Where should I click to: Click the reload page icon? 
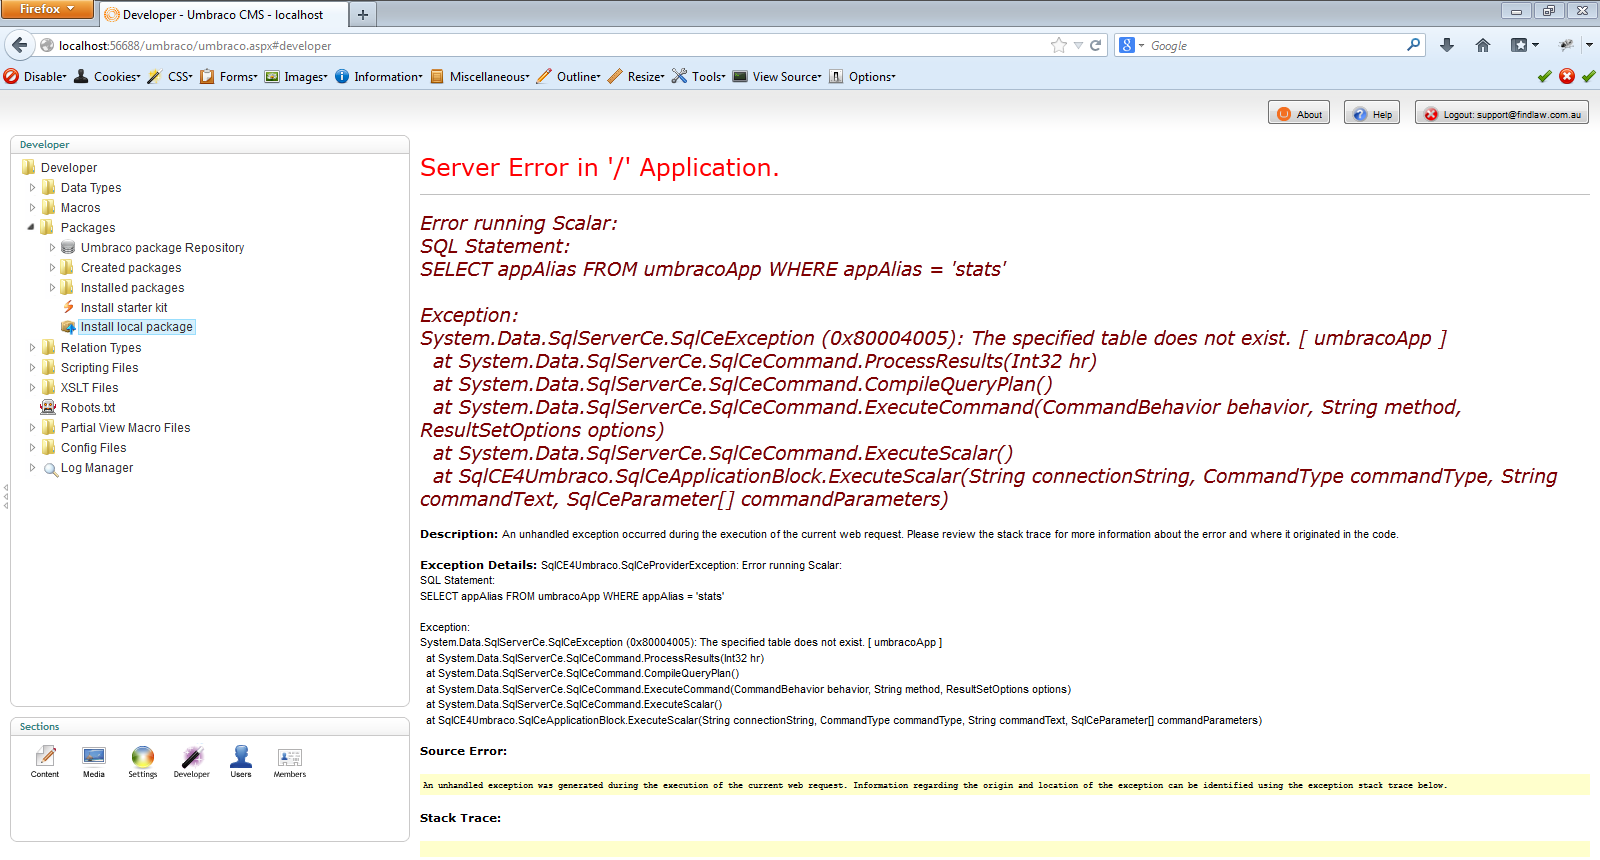pyautogui.click(x=1096, y=45)
